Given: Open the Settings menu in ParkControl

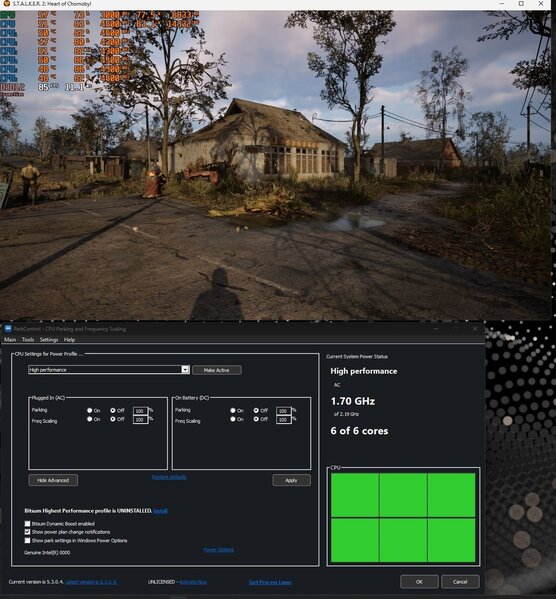Looking at the screenshot, I should (49, 340).
